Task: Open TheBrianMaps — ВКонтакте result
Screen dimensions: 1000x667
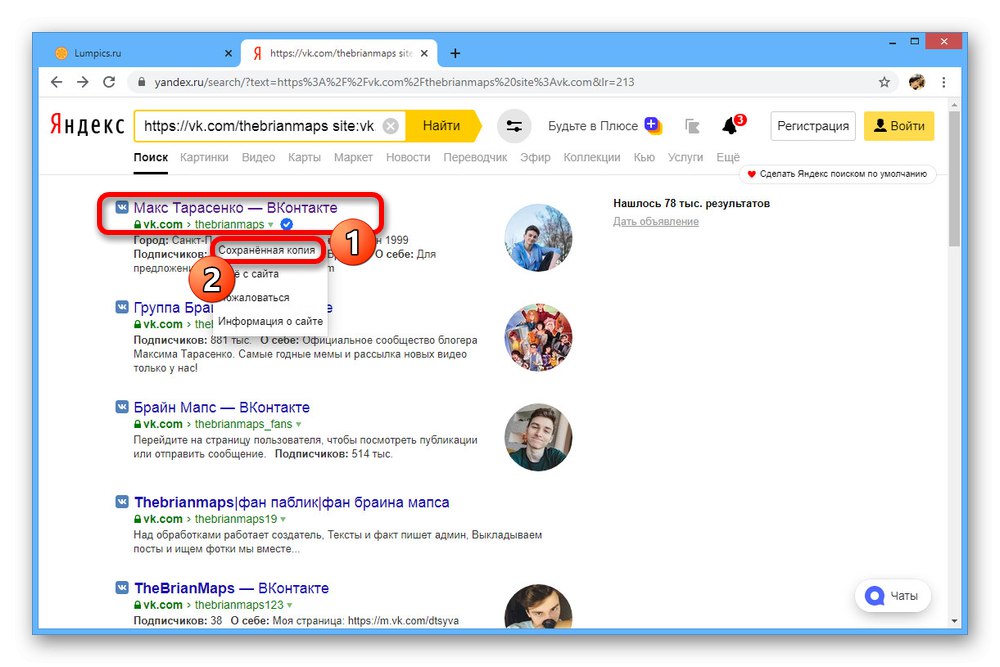Action: tap(231, 589)
